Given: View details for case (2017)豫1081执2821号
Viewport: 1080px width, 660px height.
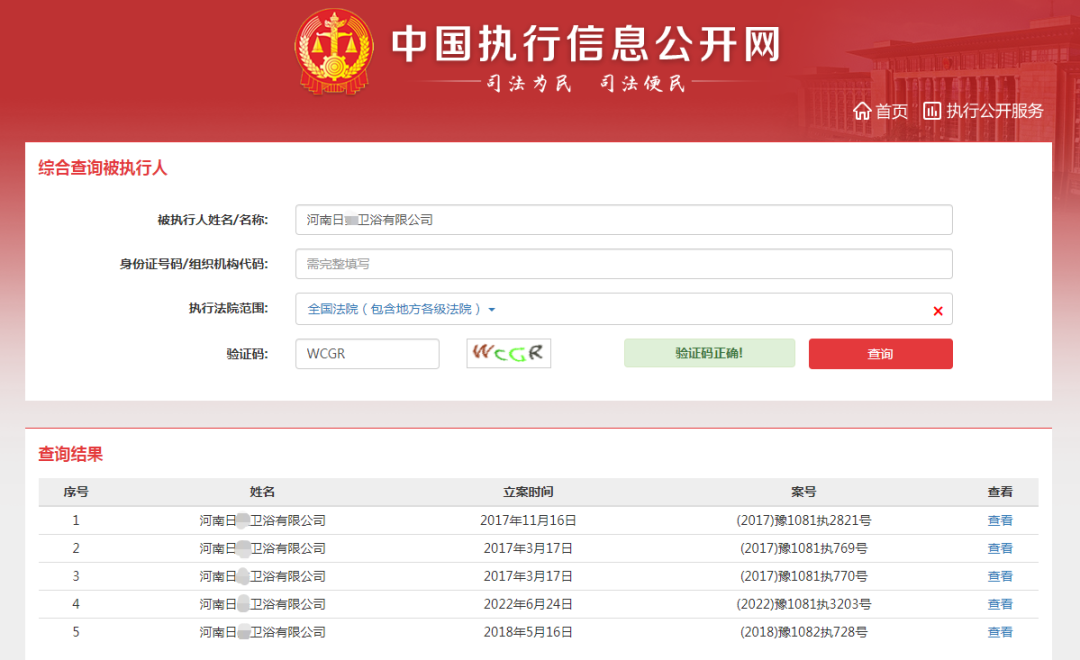Looking at the screenshot, I should 1000,520.
